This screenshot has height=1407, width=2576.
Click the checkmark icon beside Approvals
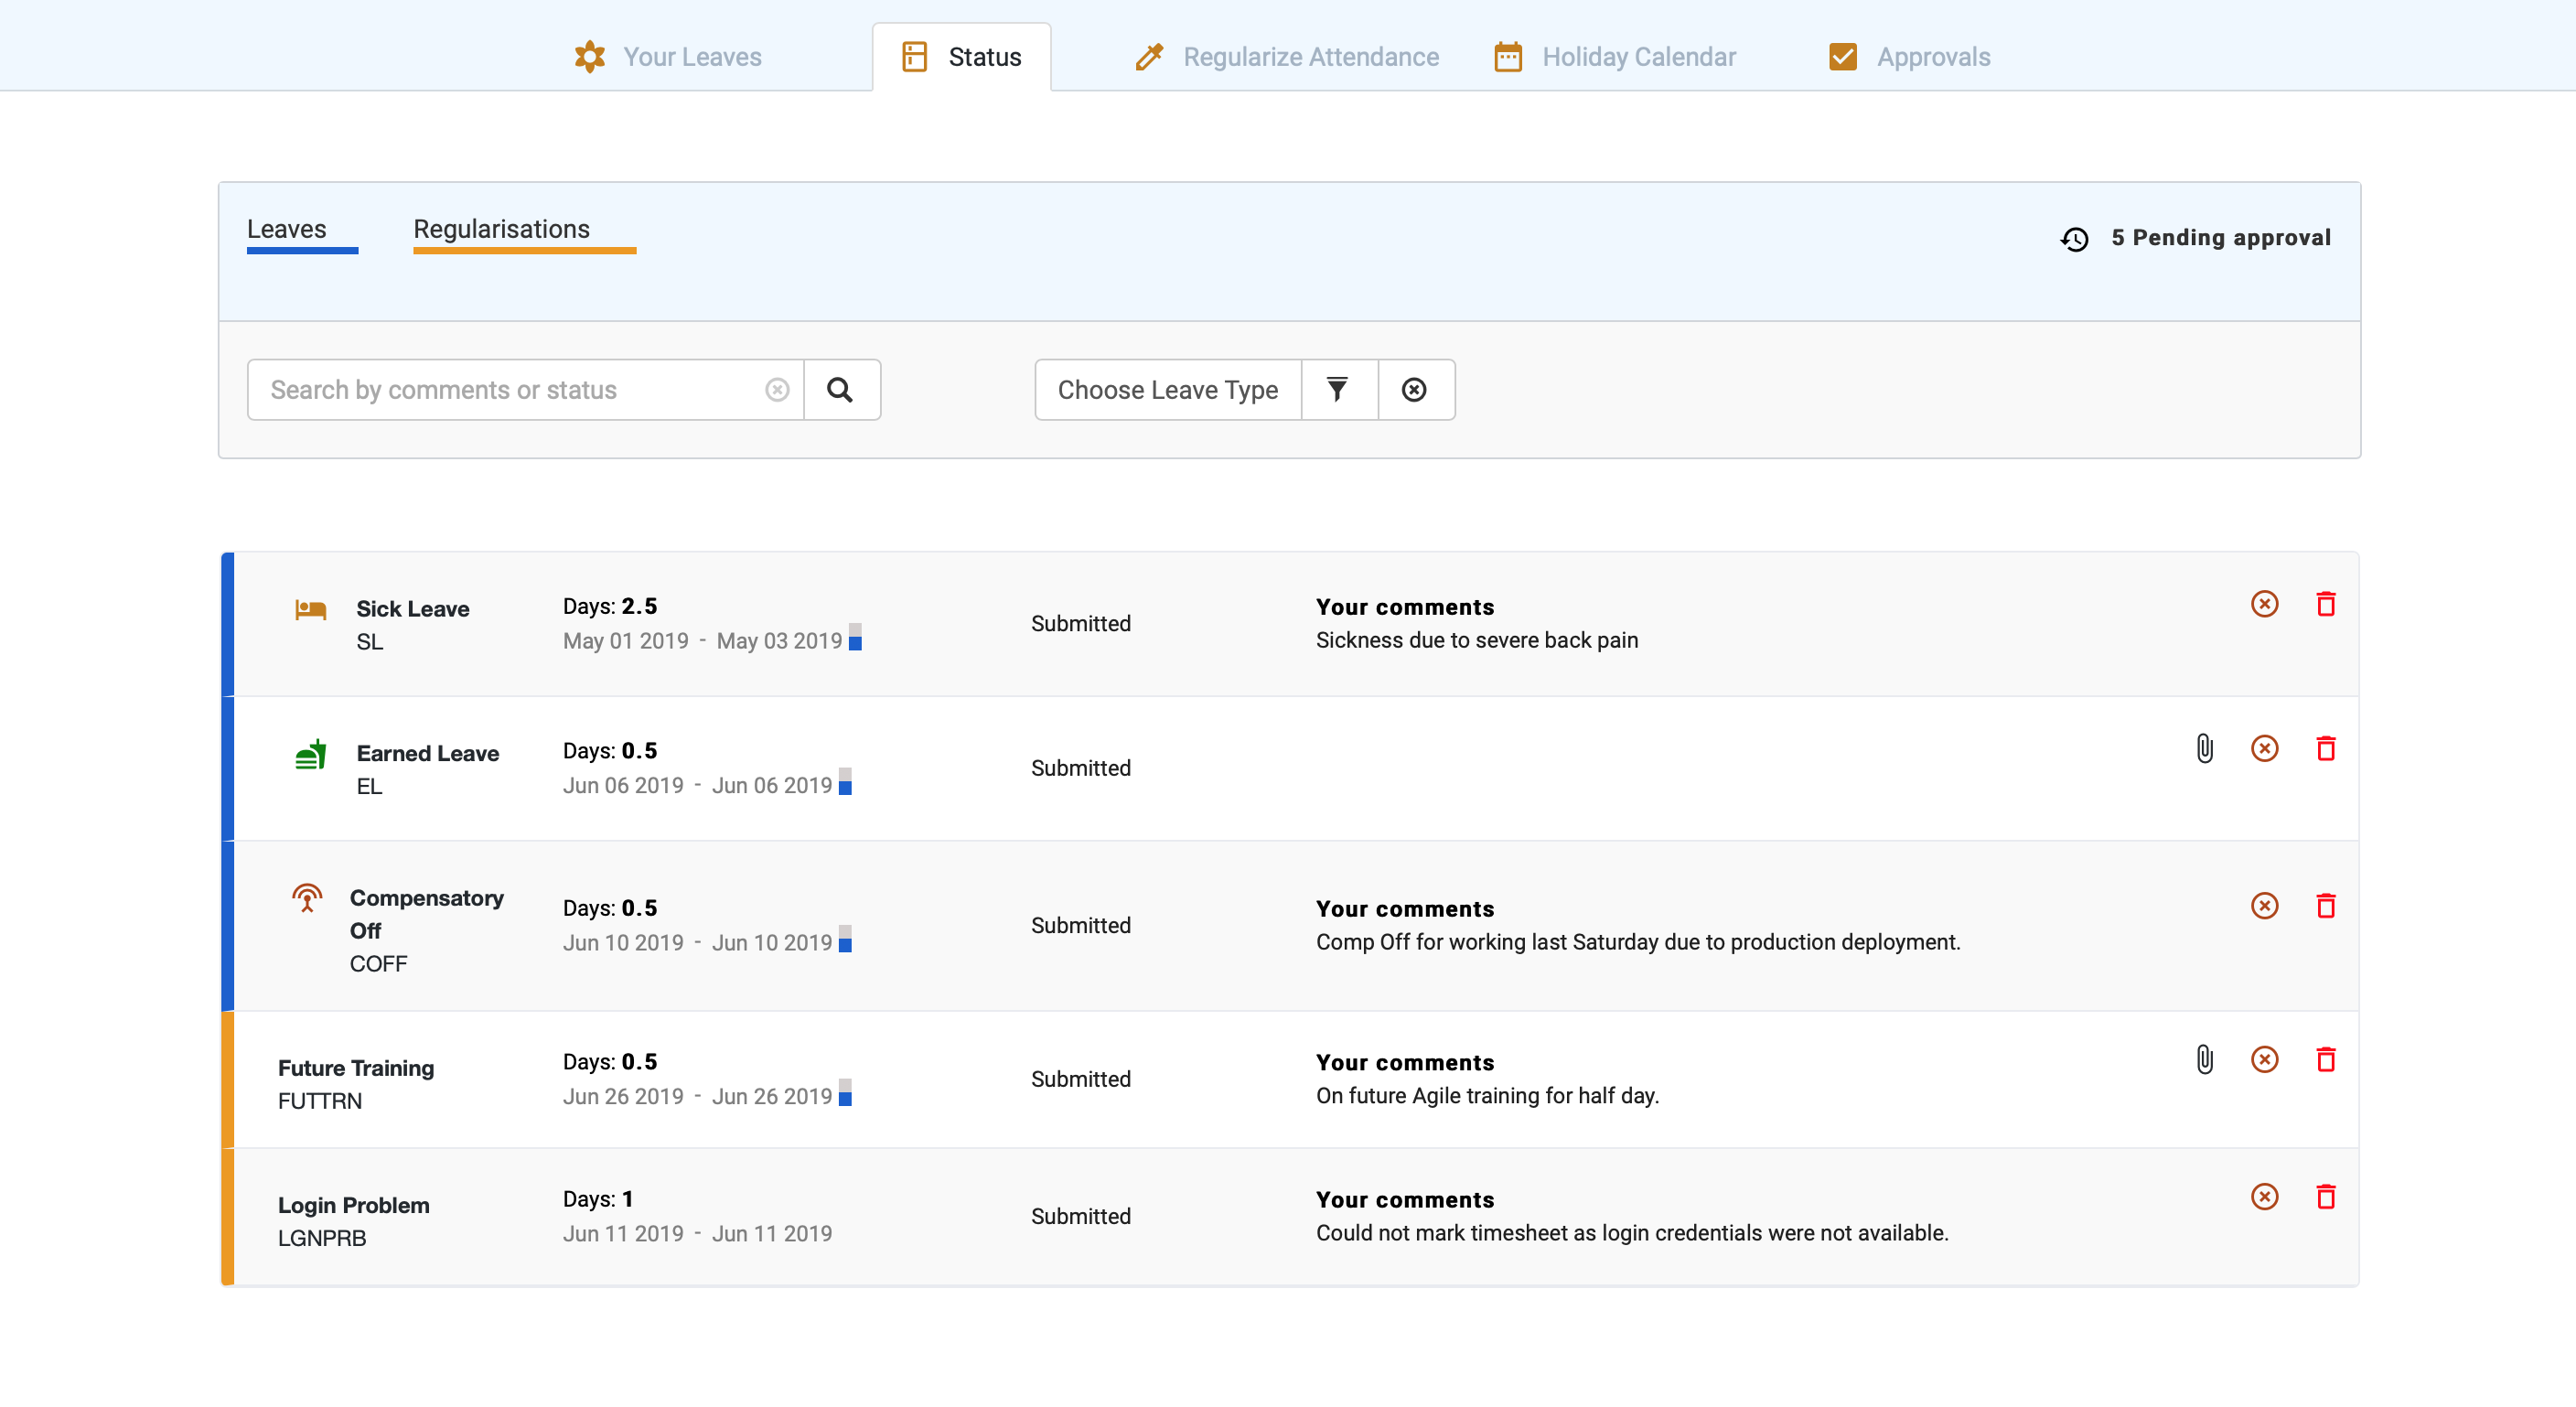[1843, 57]
